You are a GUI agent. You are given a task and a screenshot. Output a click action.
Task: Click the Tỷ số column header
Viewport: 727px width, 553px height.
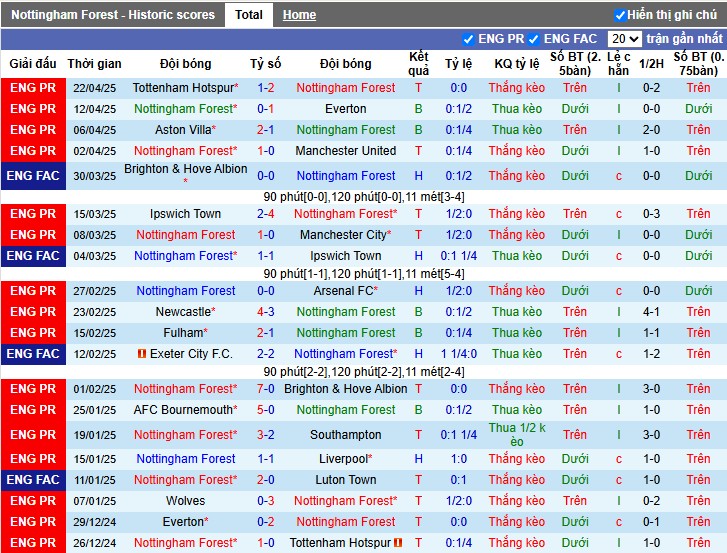pyautogui.click(x=266, y=64)
